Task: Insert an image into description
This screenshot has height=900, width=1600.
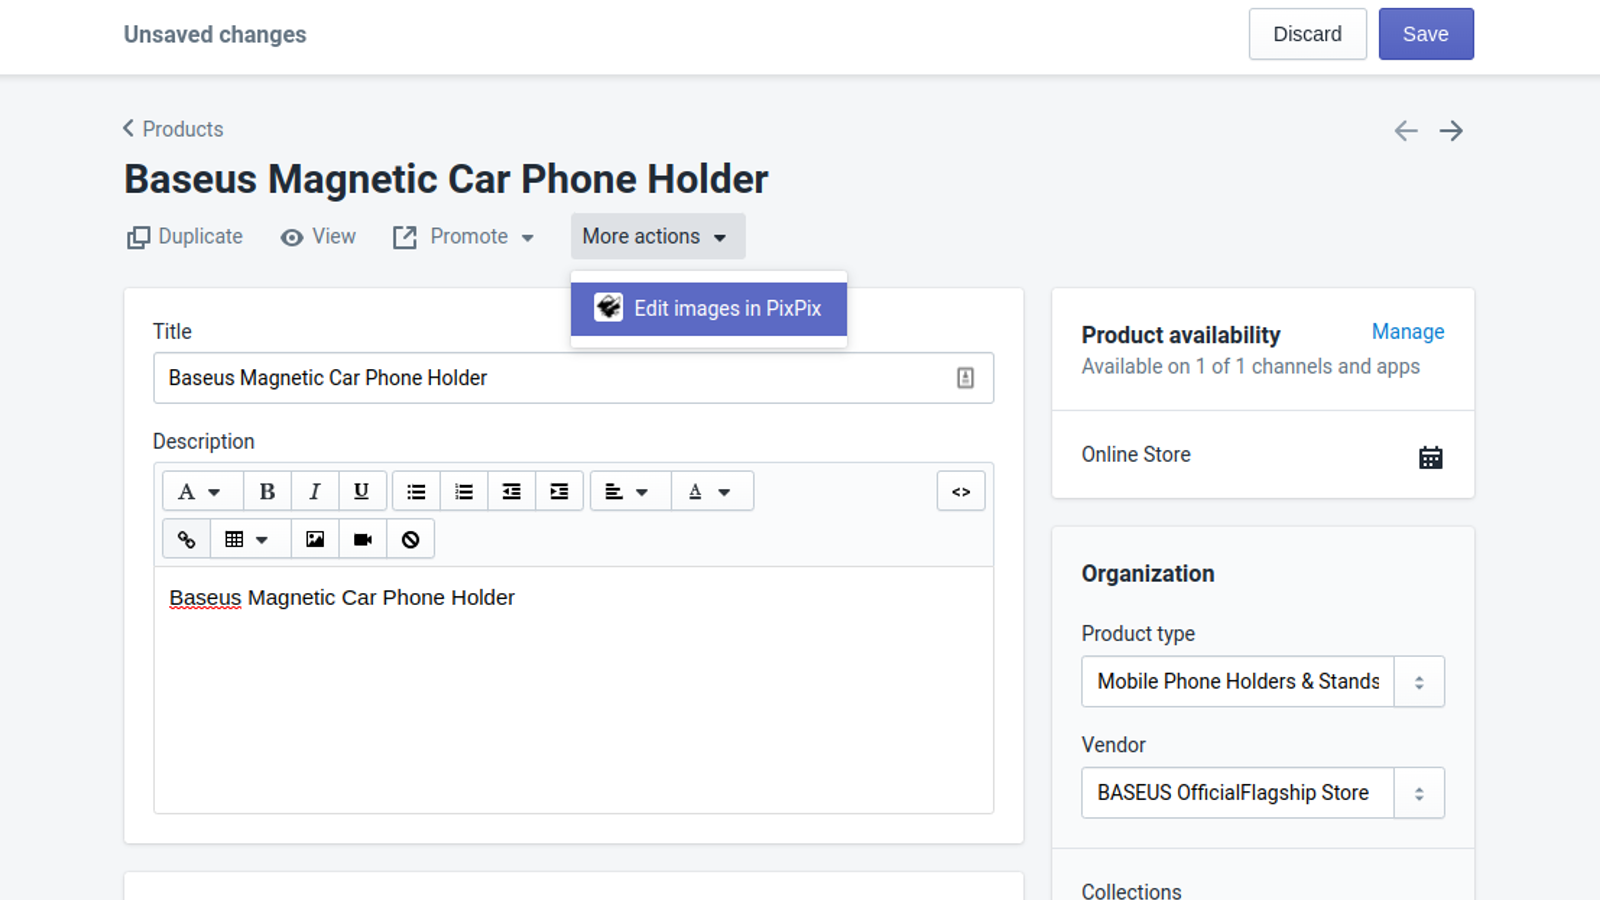Action: [315, 539]
